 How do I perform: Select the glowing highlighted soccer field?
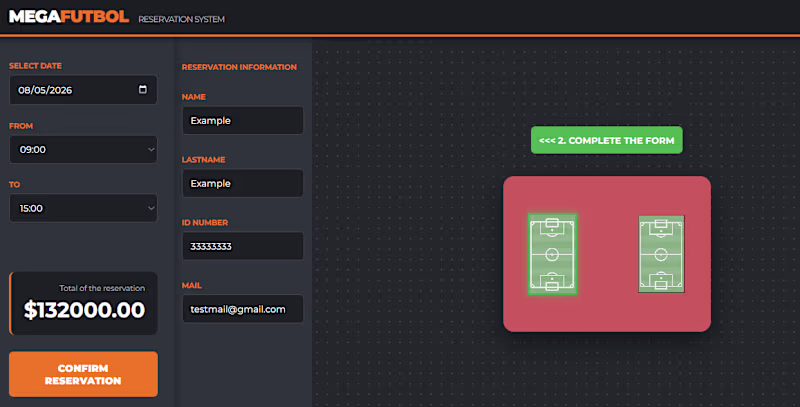pyautogui.click(x=552, y=254)
